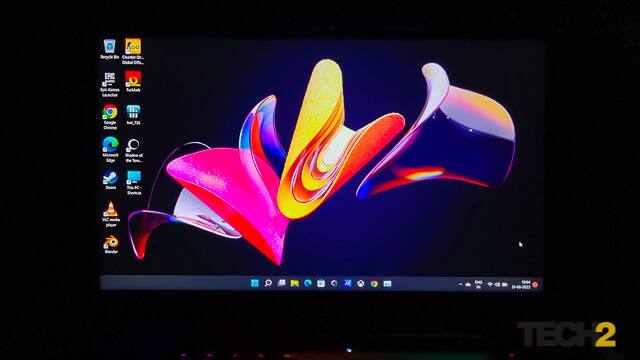This screenshot has width=640, height=360.
Task: Click the volume speaker tray icon
Action: coord(497,284)
